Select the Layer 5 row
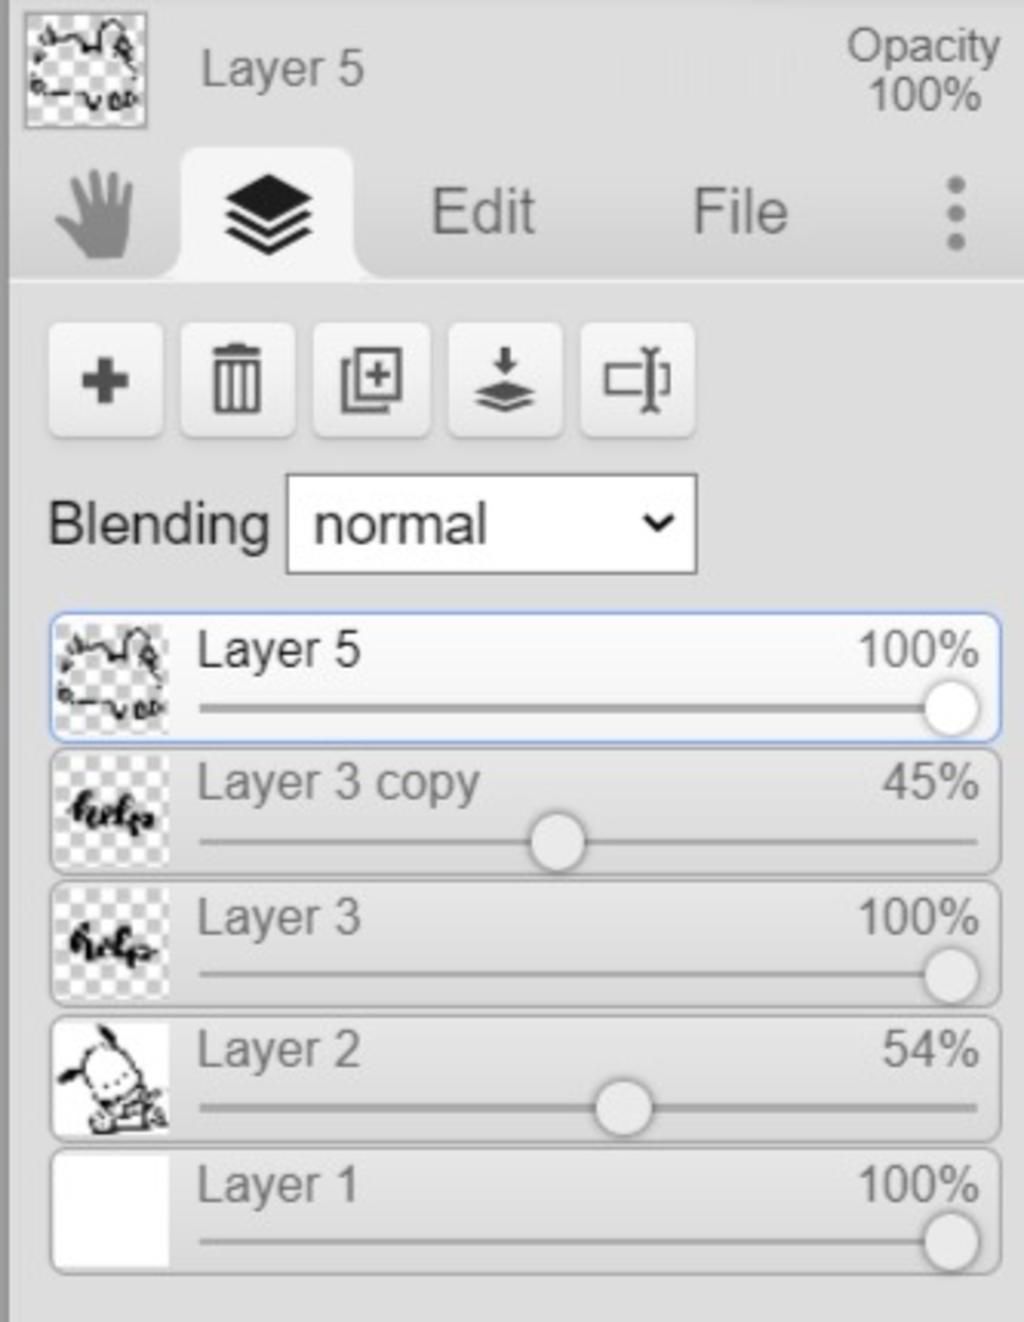Screen dimensions: 1024x1322 (525, 678)
